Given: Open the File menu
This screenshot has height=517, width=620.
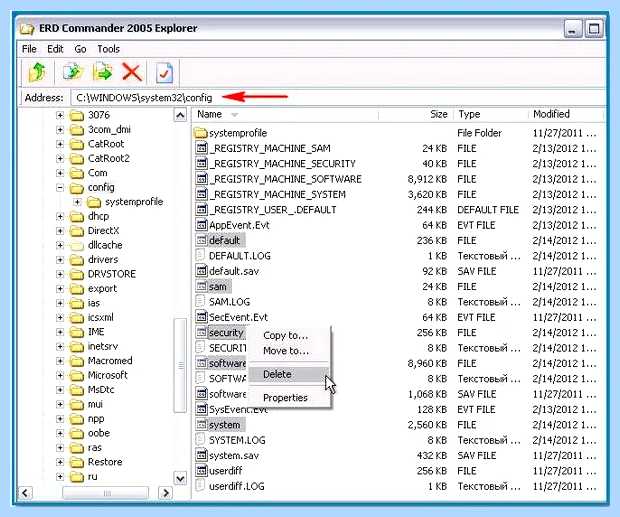Looking at the screenshot, I should (x=29, y=49).
